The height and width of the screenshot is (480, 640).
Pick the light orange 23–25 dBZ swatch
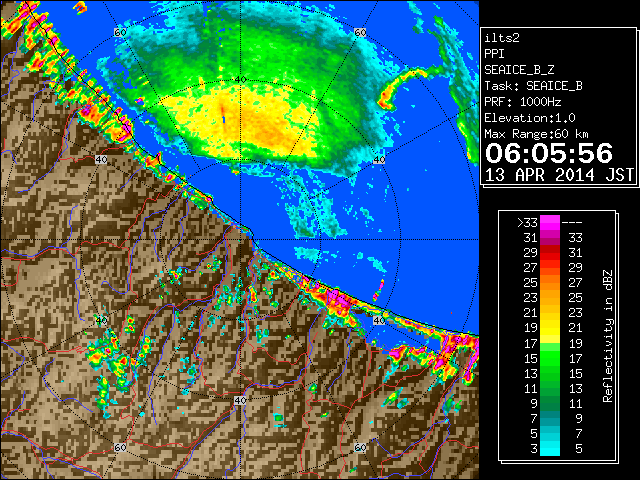click(550, 298)
